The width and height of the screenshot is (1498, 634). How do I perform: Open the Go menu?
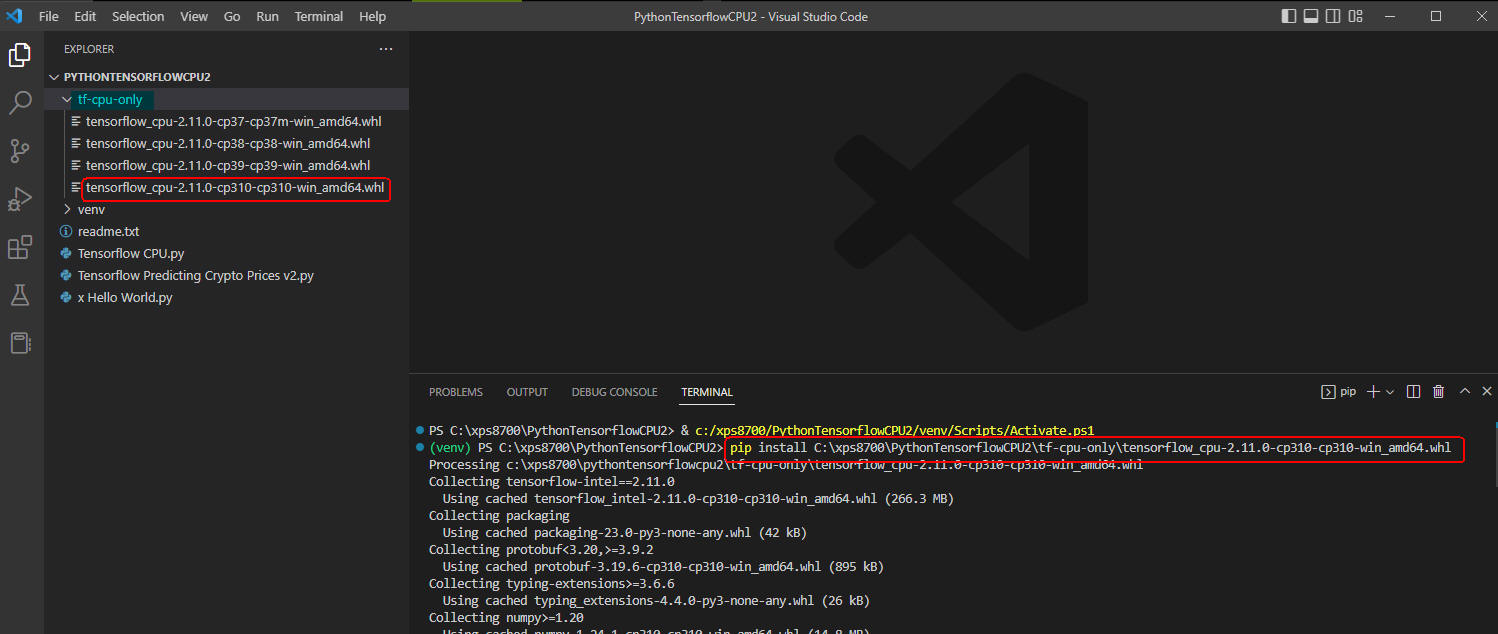[232, 16]
